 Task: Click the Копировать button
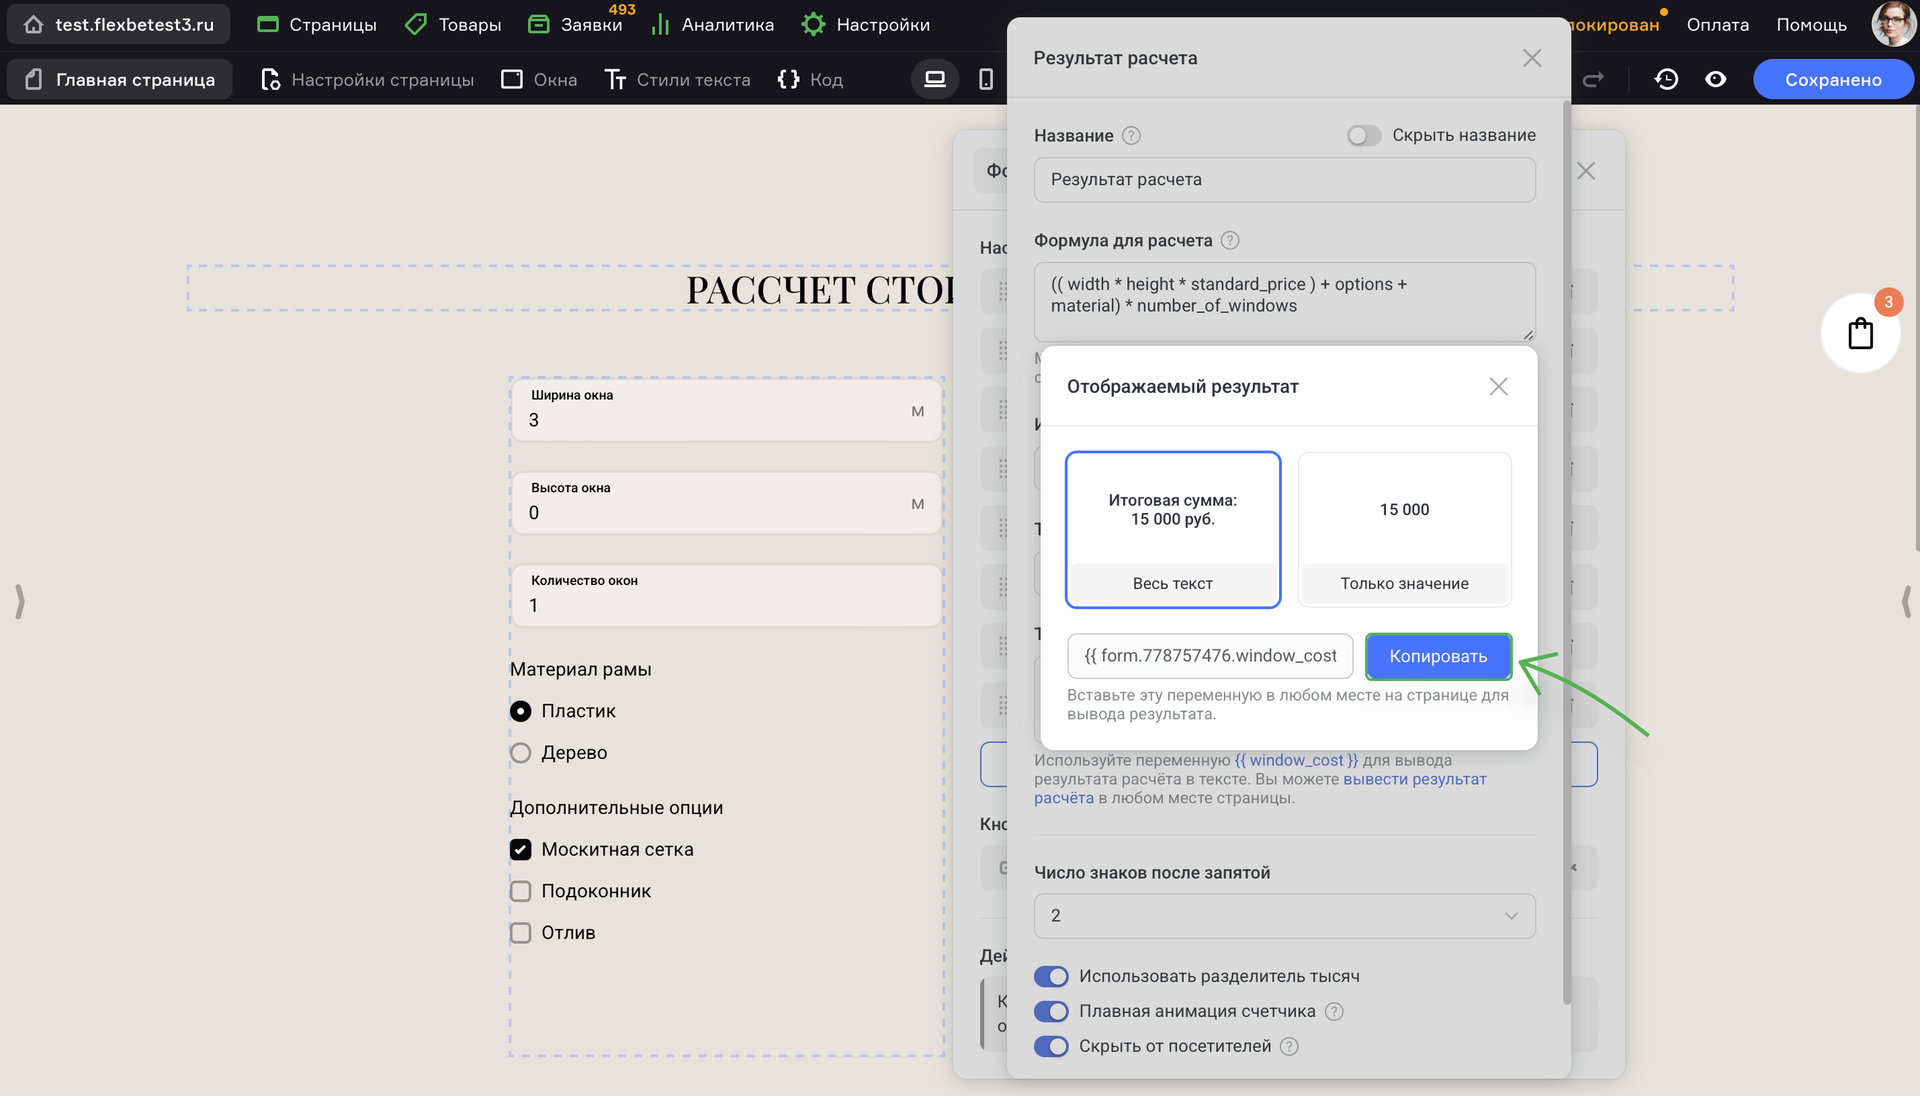point(1438,657)
